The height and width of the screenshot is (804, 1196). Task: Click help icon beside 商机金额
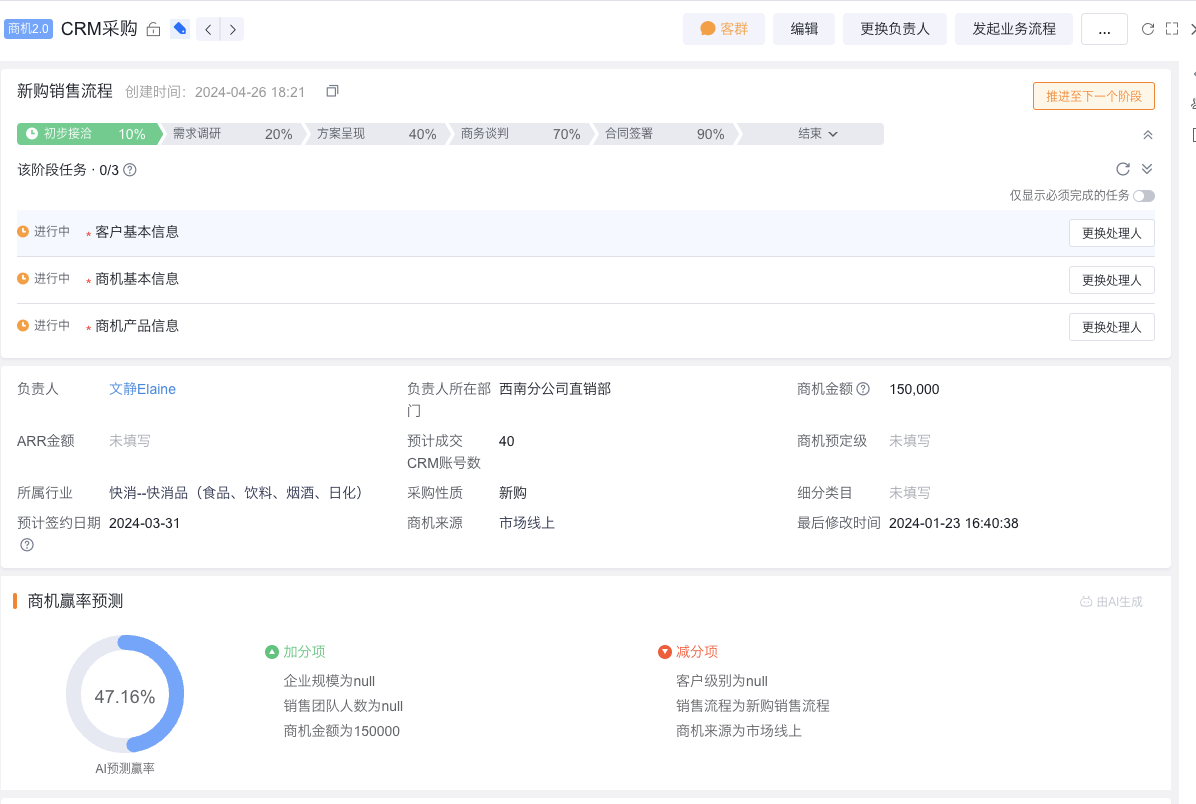863,389
